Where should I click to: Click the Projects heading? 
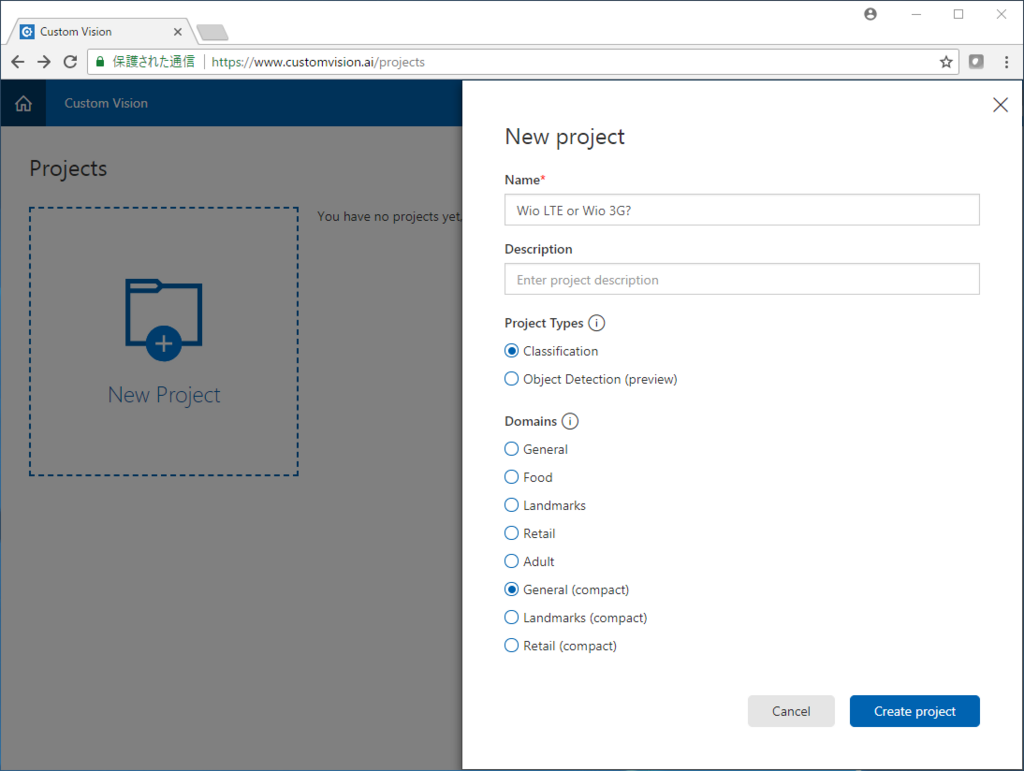pos(69,168)
